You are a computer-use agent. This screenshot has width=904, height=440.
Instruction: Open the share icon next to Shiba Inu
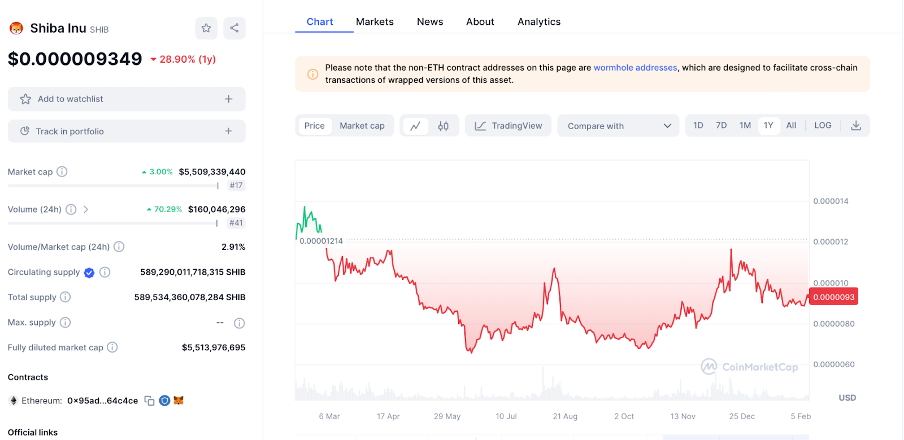[234, 28]
